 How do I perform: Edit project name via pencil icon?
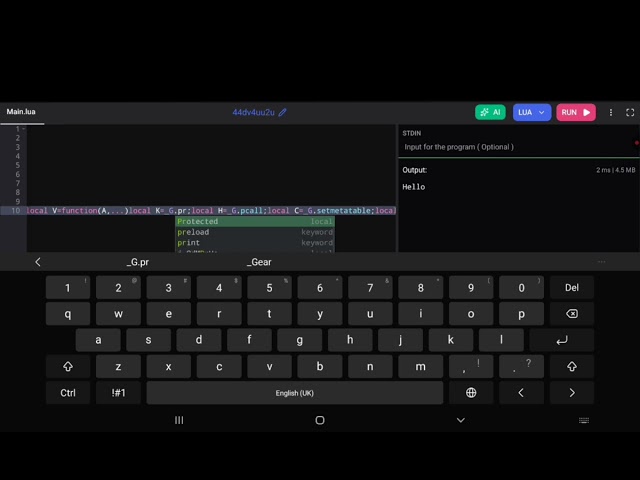click(282, 112)
